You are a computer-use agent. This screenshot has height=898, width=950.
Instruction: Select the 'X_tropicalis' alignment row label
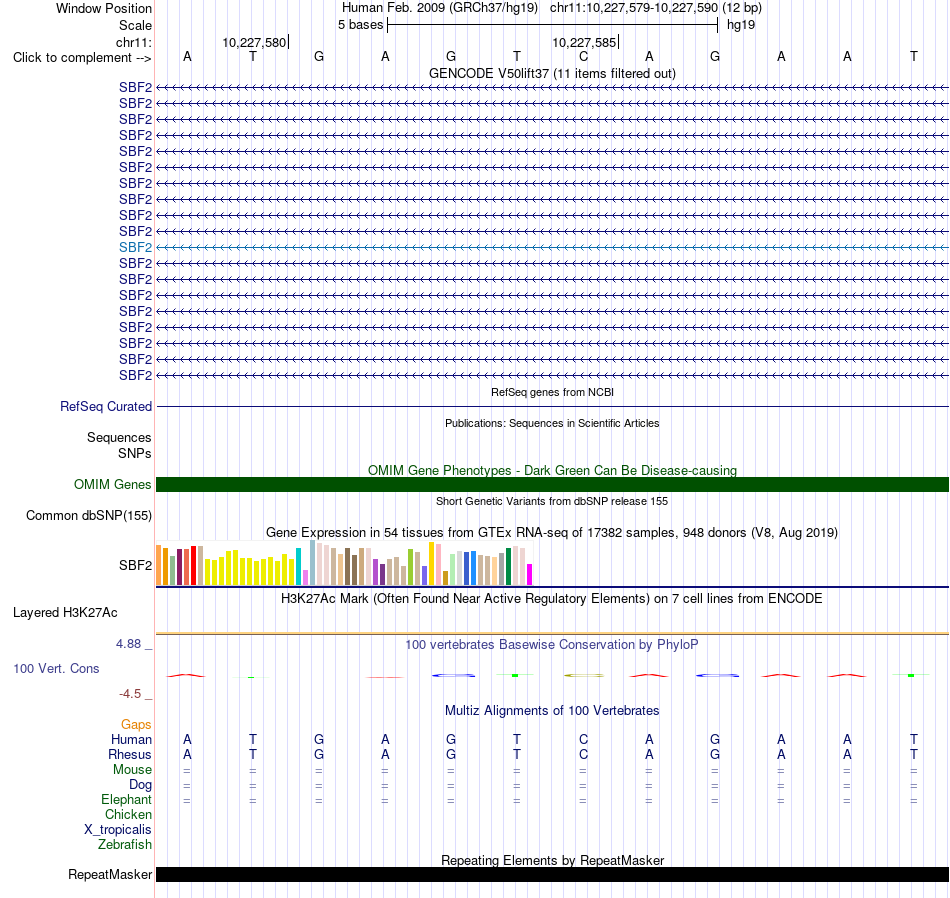(118, 830)
